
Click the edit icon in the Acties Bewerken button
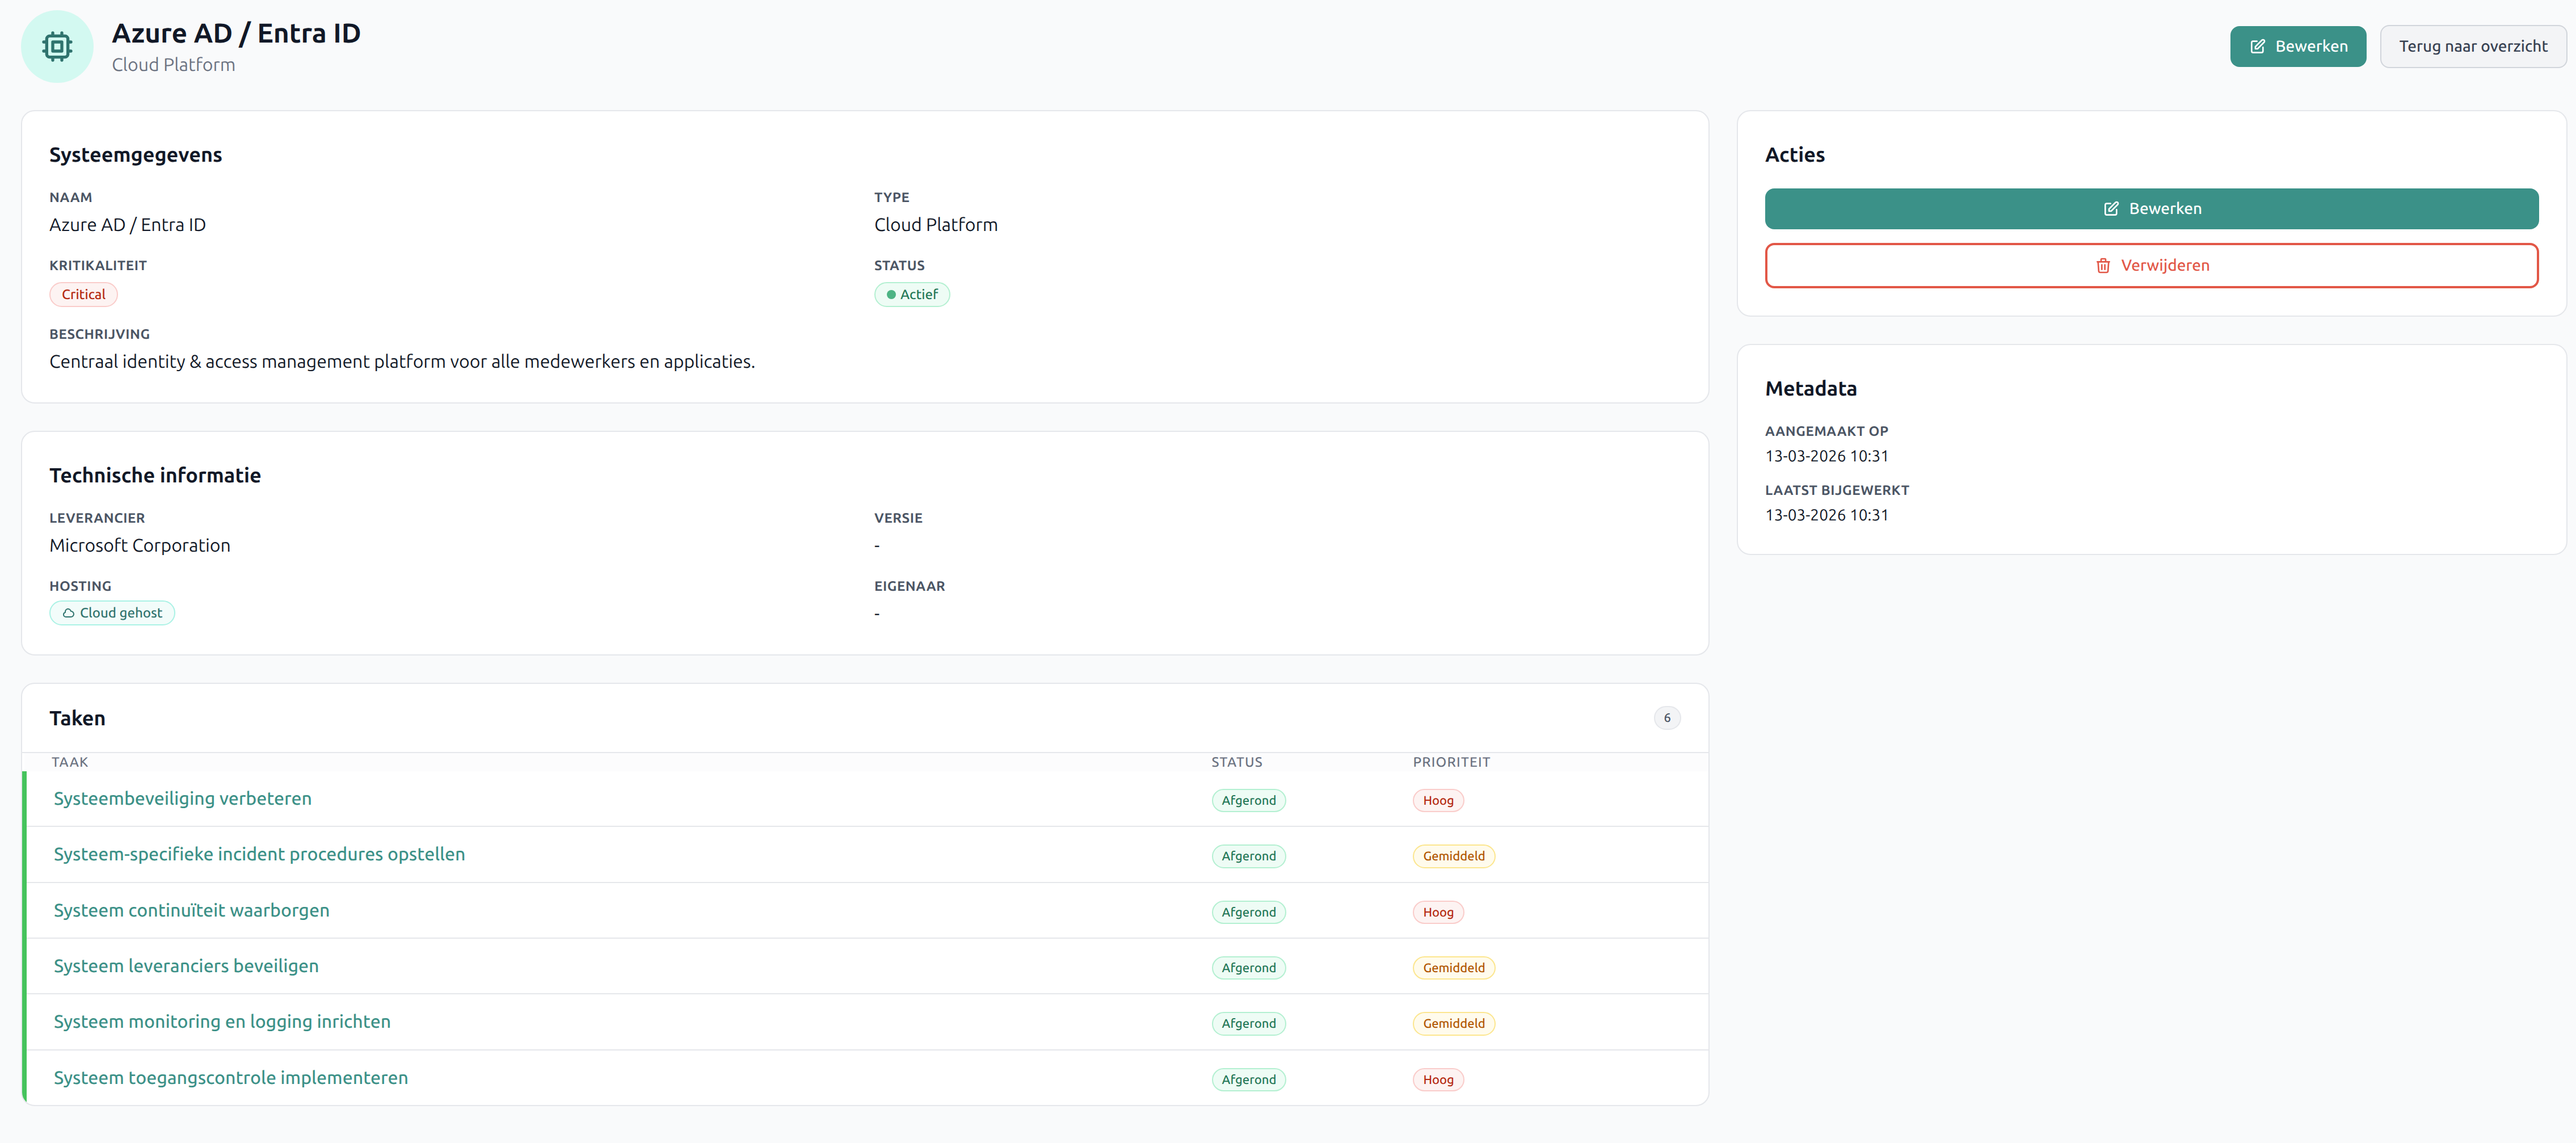pos(2111,209)
